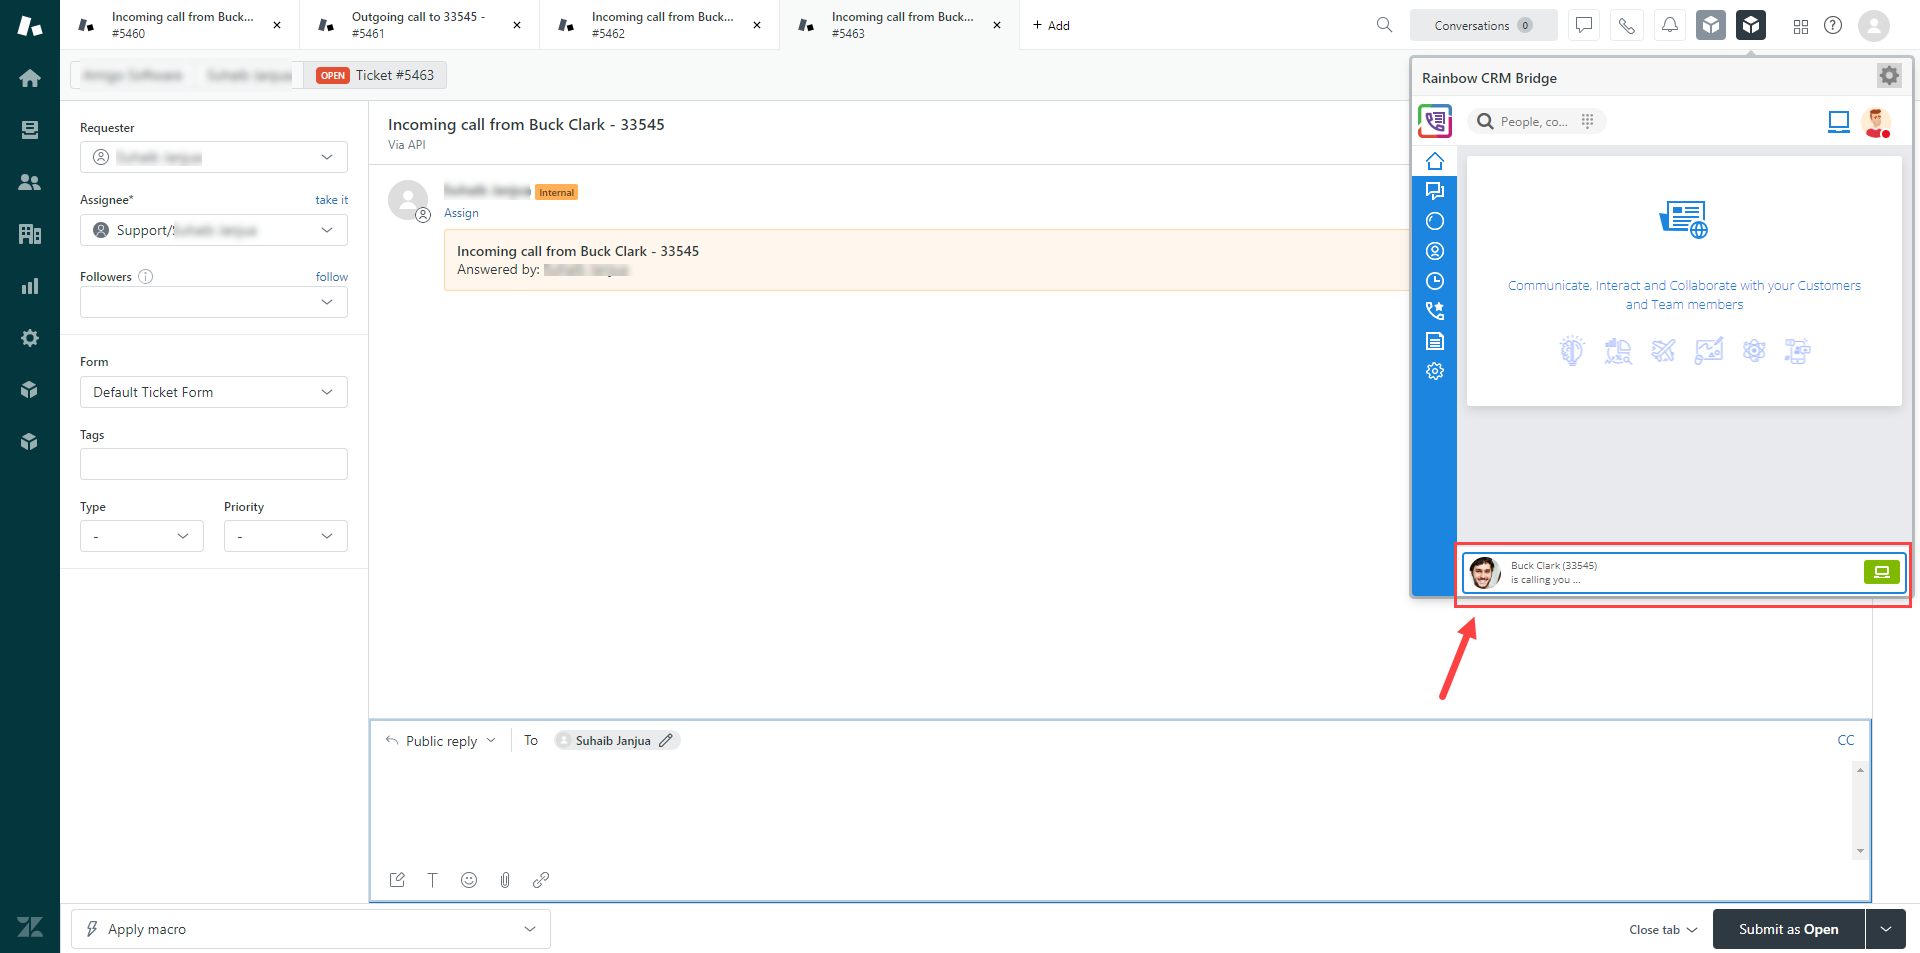This screenshot has height=953, width=1920.
Task: Open emoji picker in reply editor
Action: pyautogui.click(x=469, y=880)
